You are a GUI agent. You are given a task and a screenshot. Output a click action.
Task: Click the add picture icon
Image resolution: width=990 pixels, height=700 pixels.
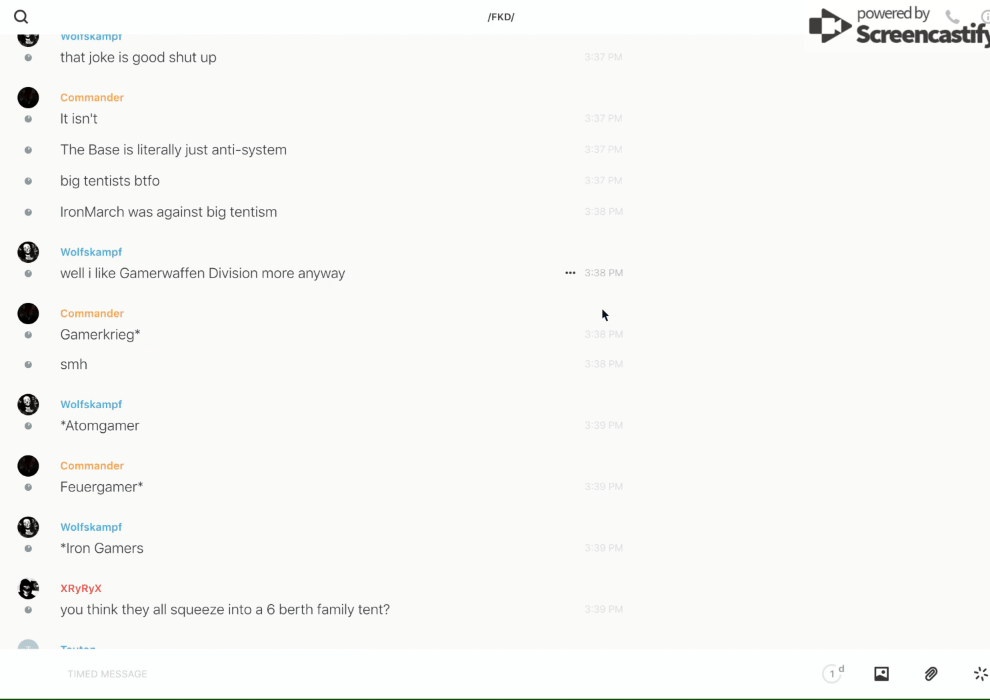point(881,674)
